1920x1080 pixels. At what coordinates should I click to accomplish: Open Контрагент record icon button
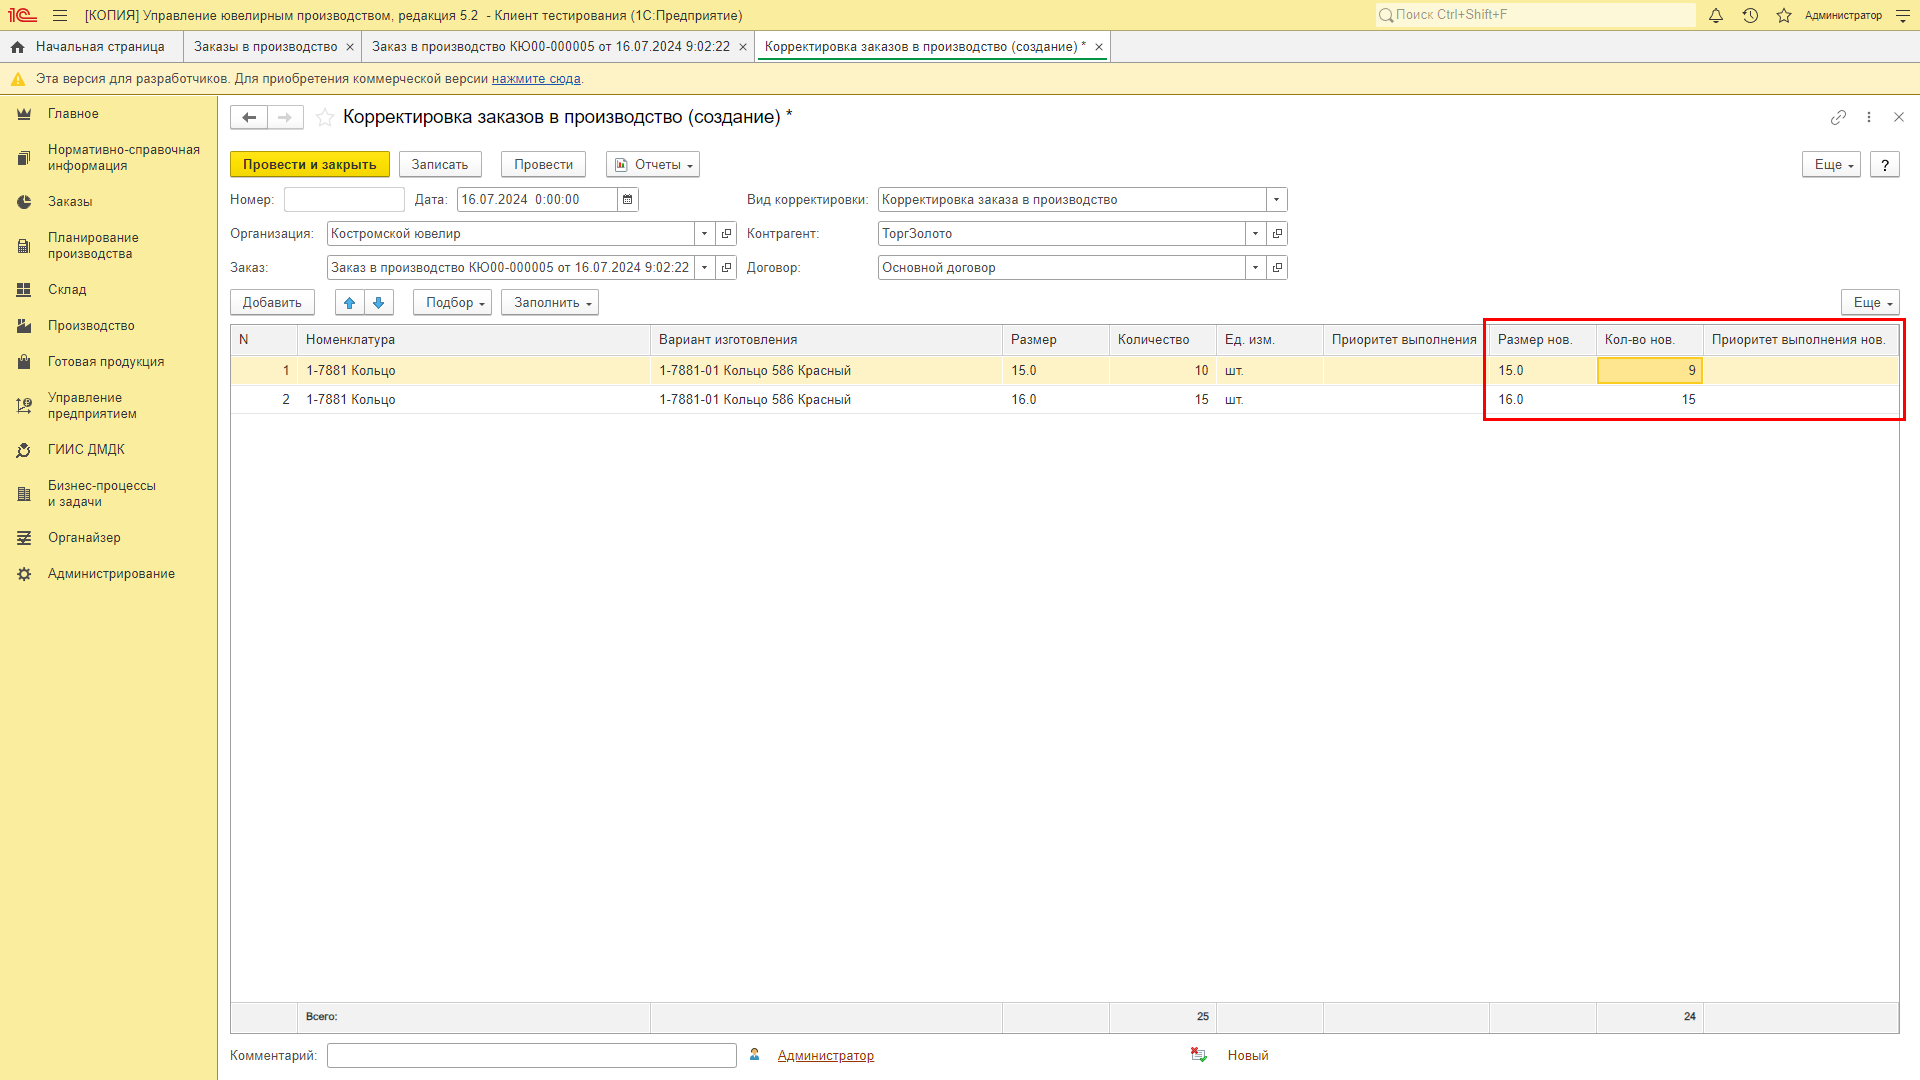(x=1277, y=234)
